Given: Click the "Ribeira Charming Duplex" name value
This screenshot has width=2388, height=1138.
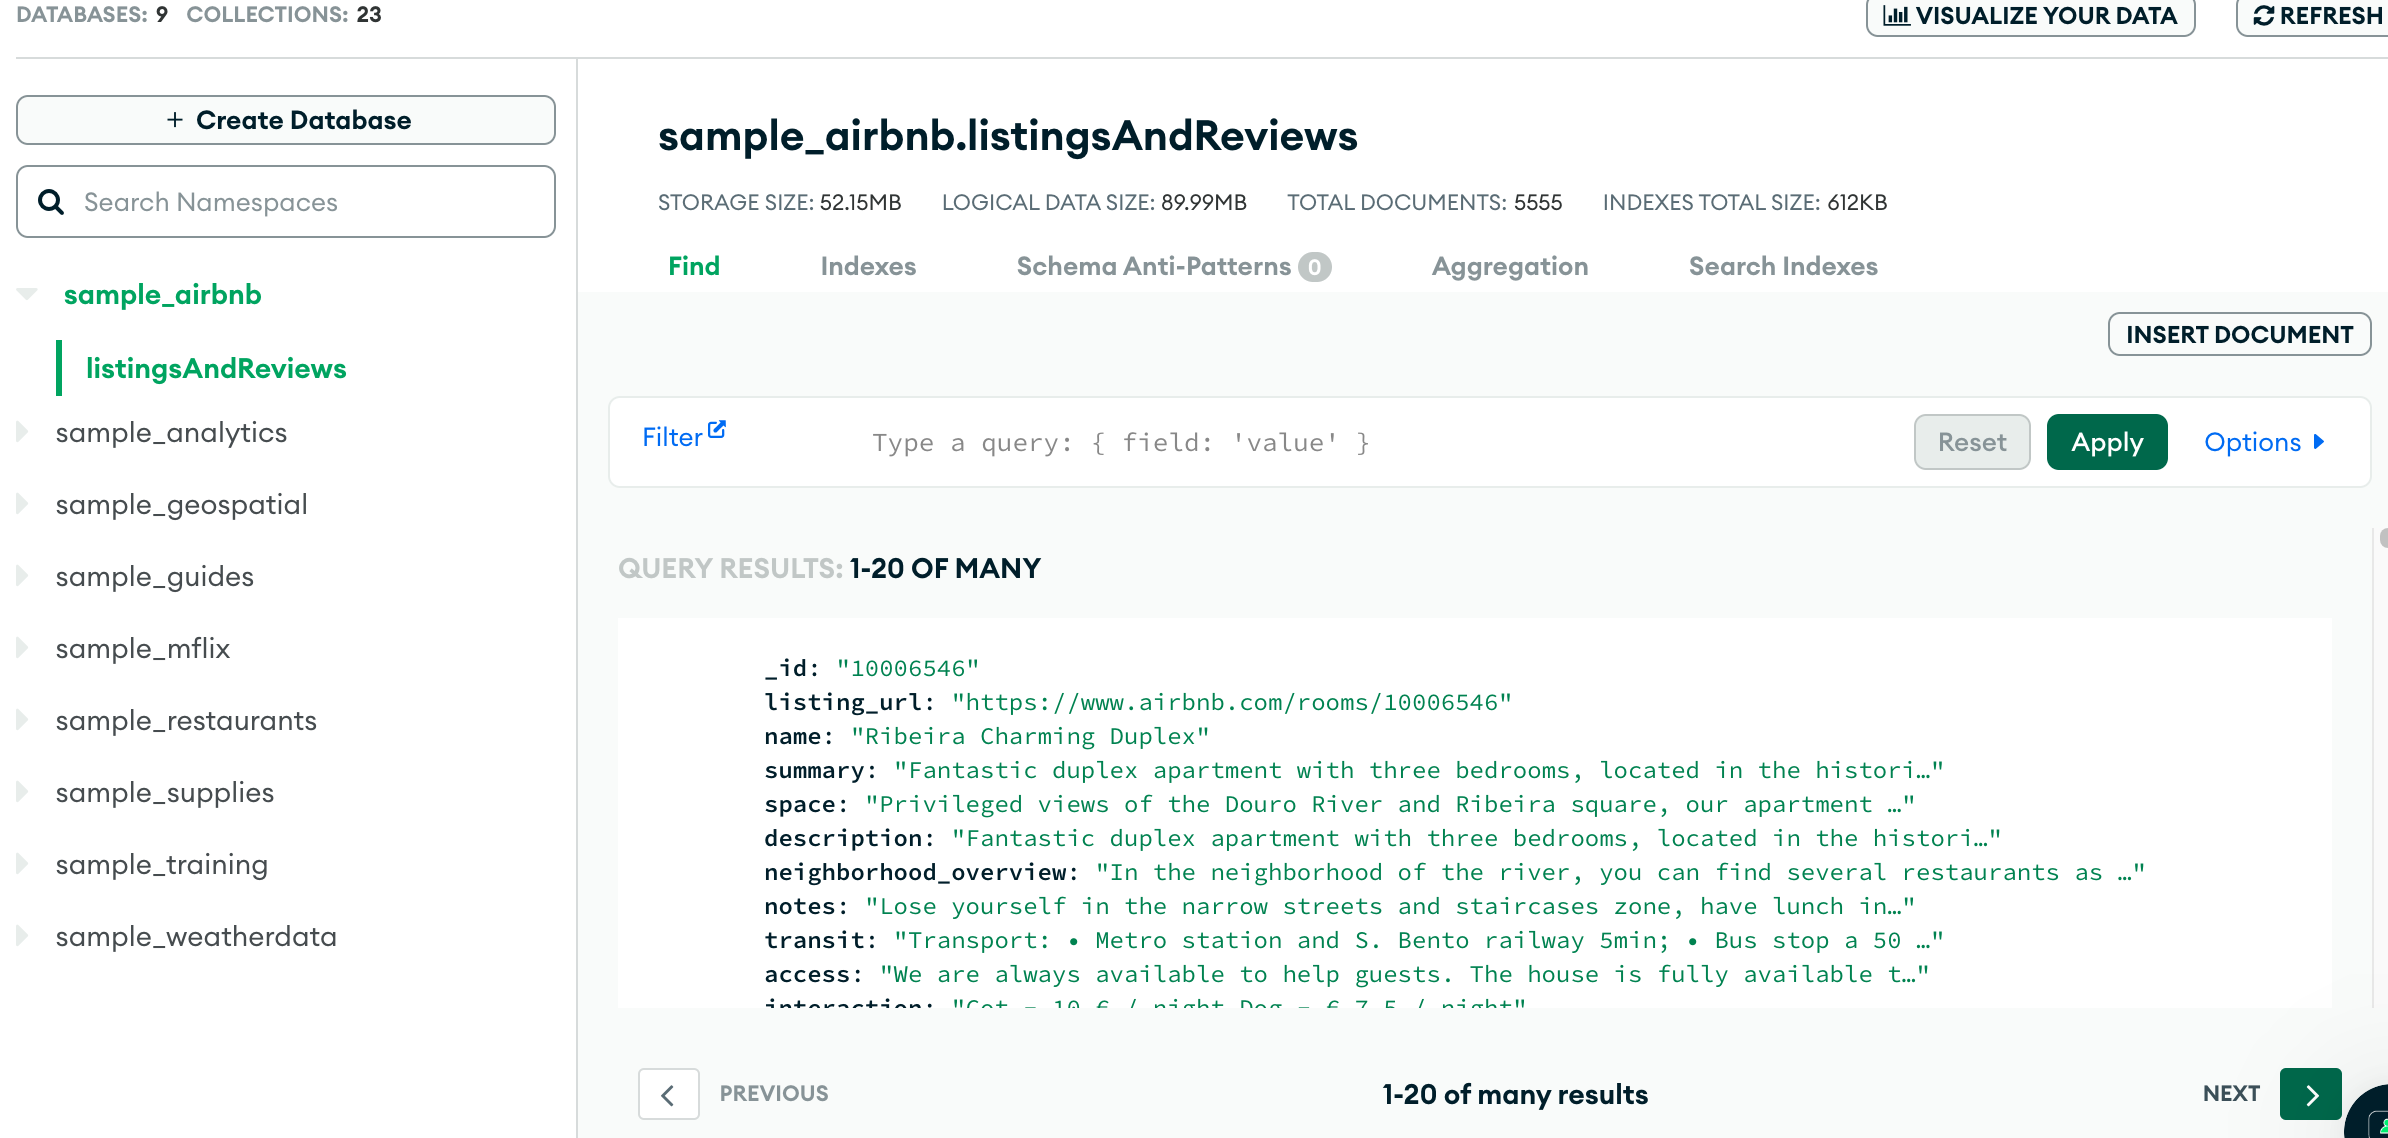Looking at the screenshot, I should pyautogui.click(x=1030, y=736).
